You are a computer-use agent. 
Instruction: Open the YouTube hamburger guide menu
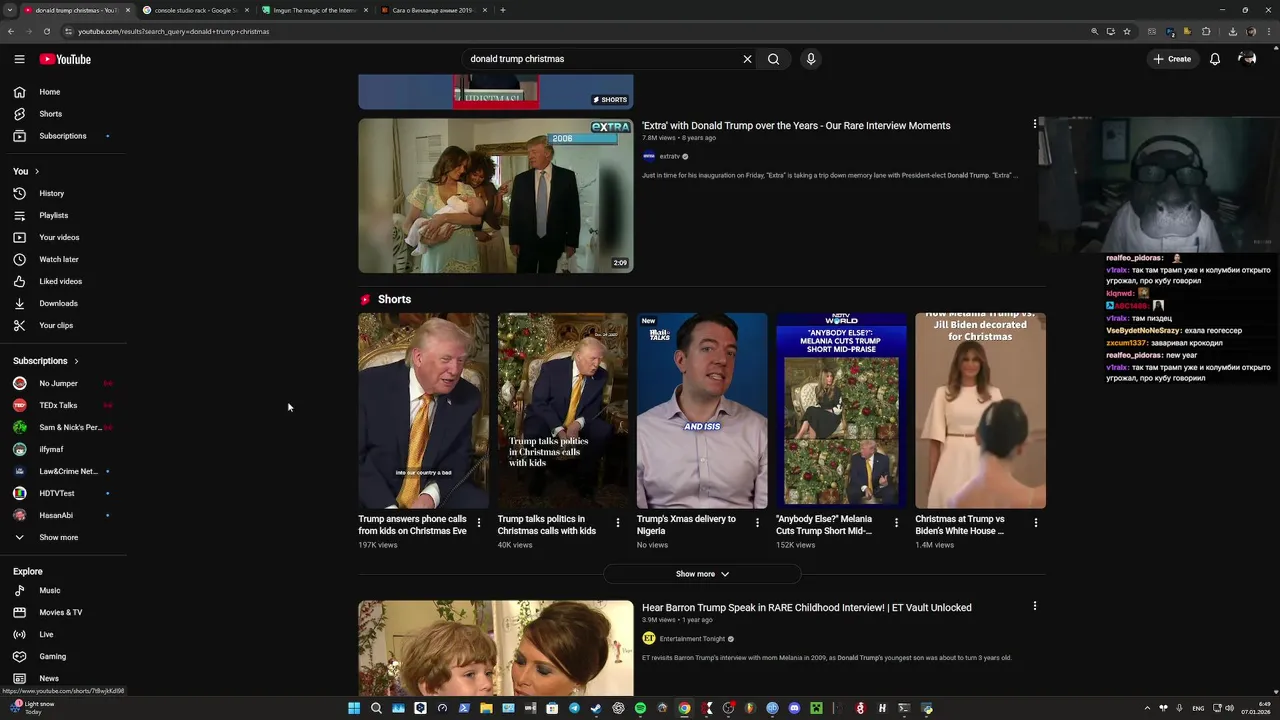pyautogui.click(x=19, y=59)
